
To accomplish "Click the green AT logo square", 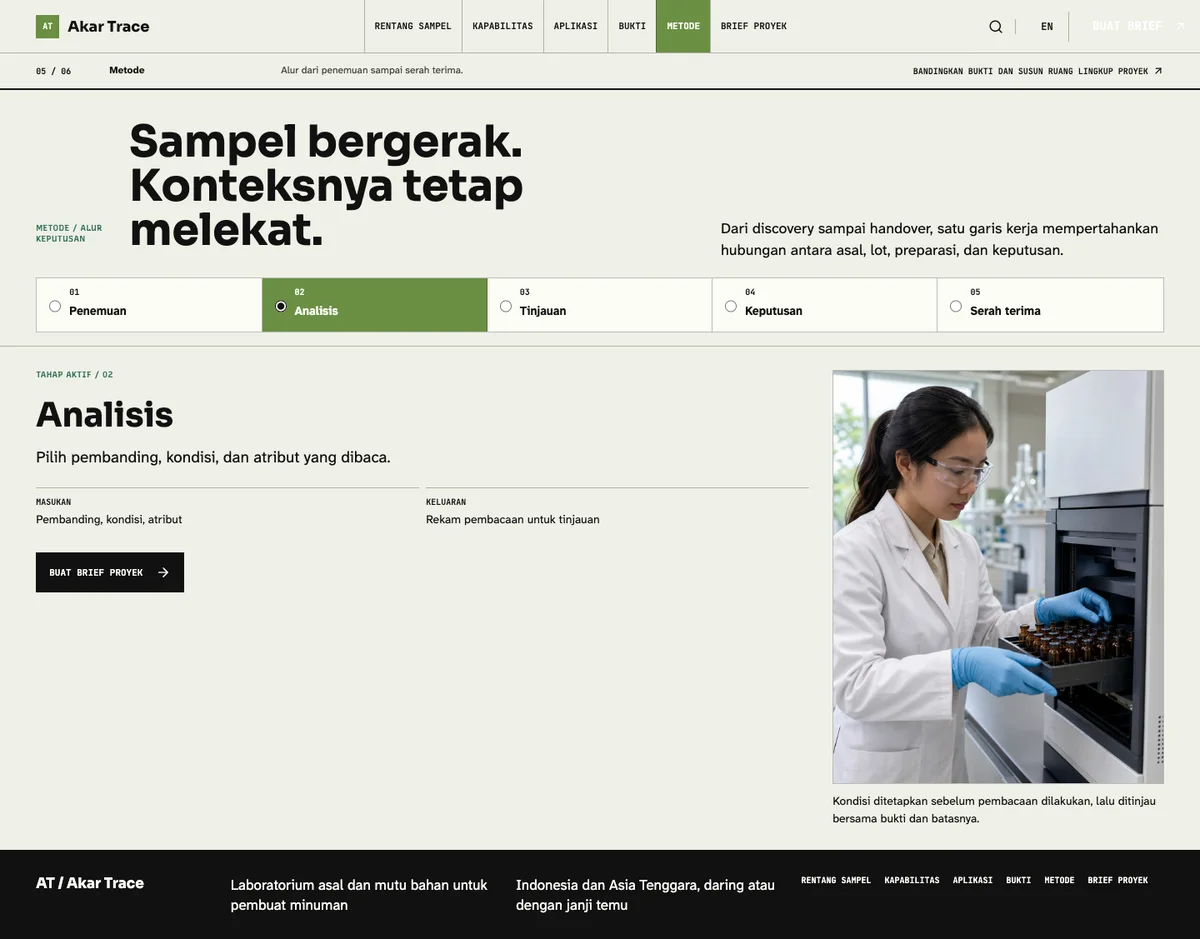I will pos(47,26).
